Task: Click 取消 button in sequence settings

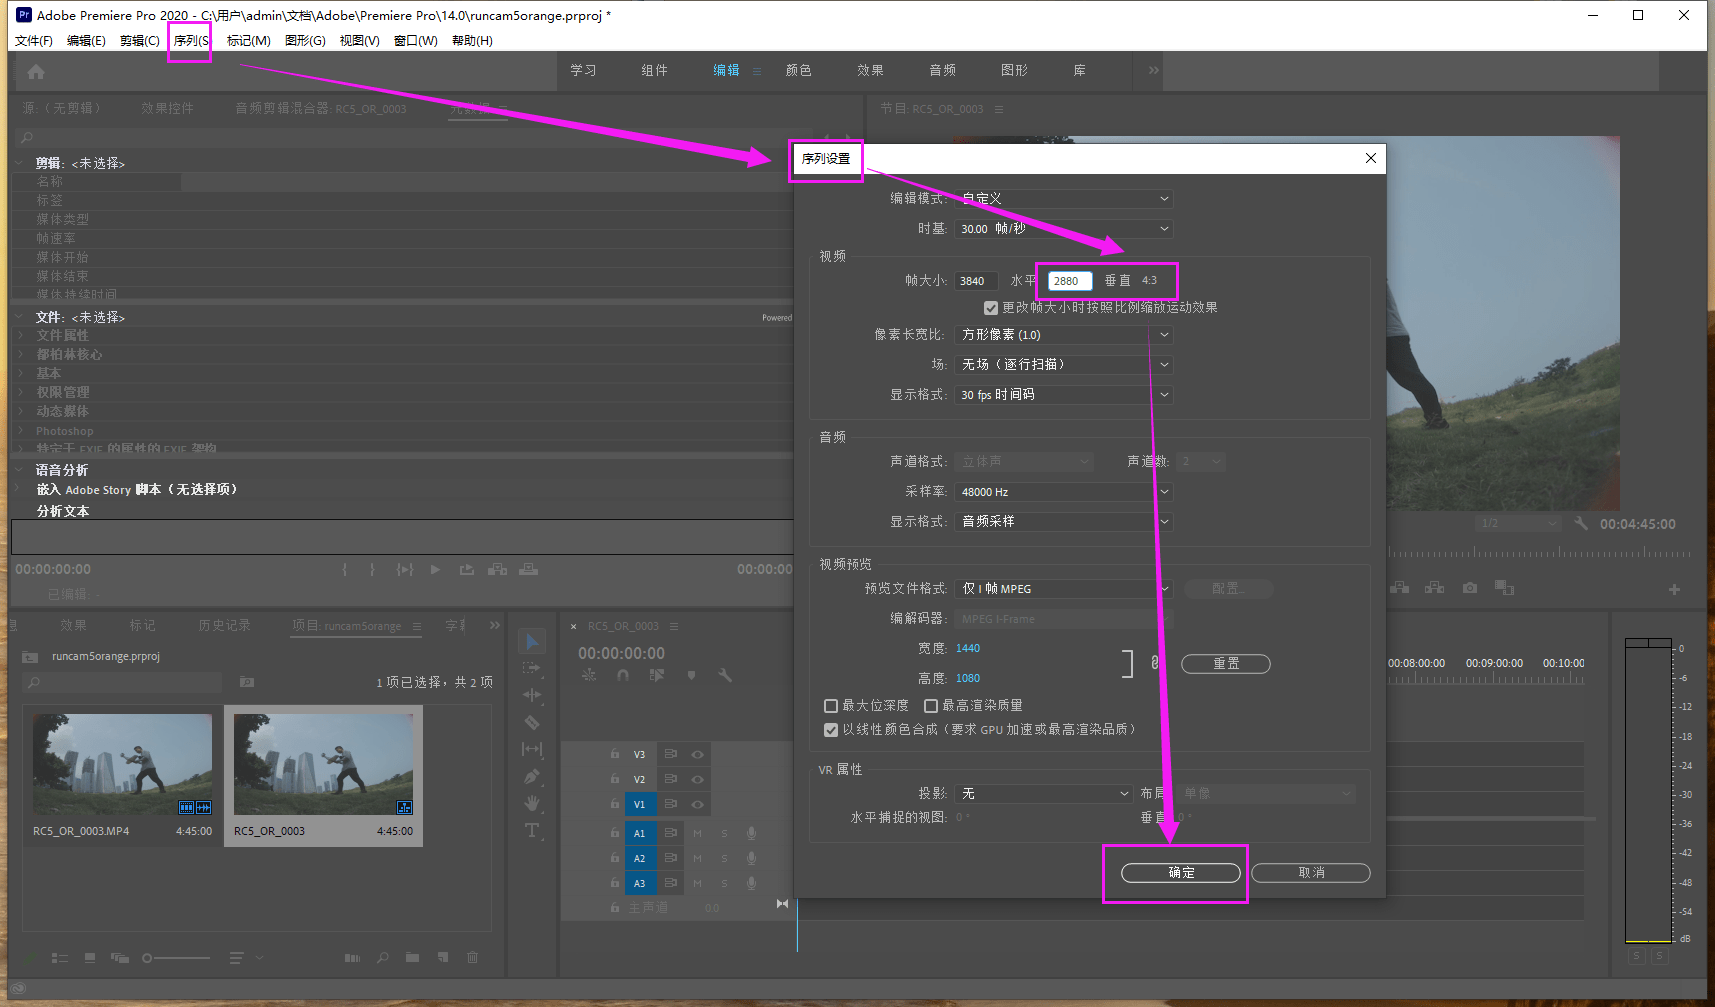Action: click(1311, 873)
